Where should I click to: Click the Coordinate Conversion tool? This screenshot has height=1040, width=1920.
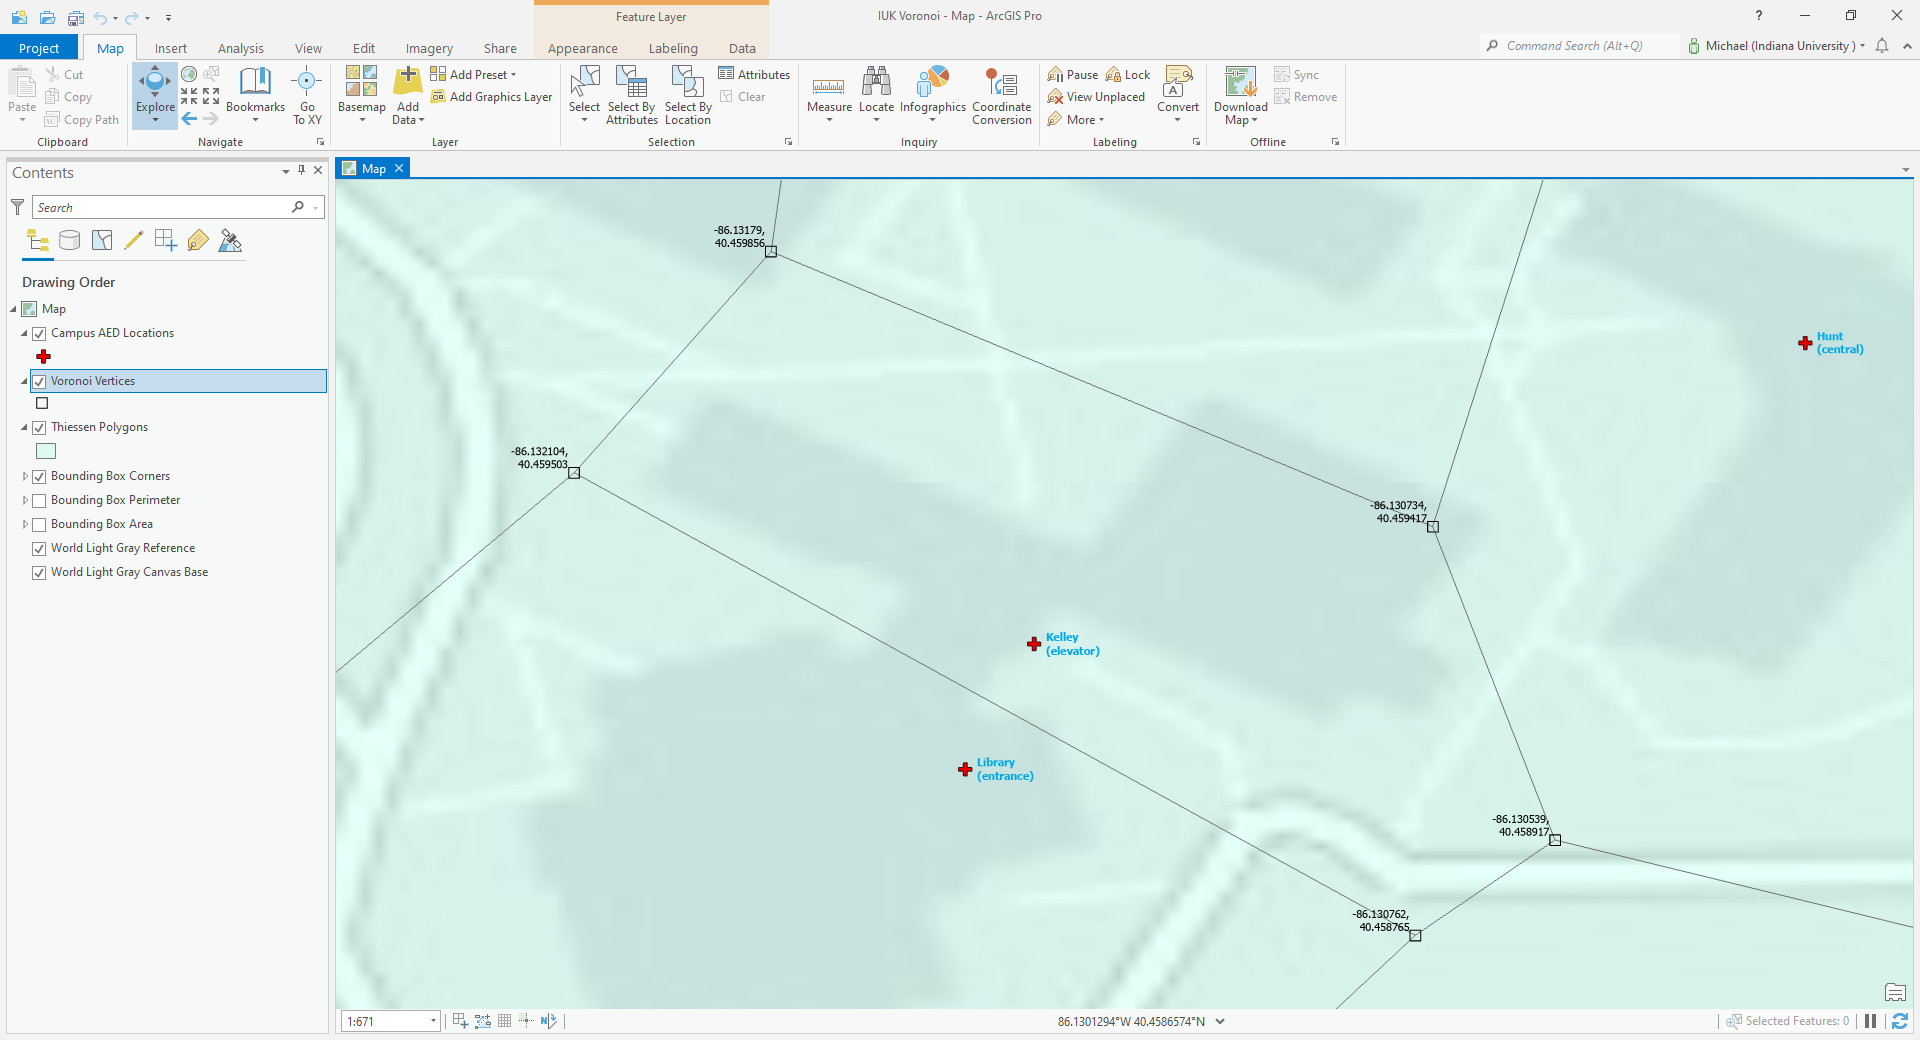1000,95
